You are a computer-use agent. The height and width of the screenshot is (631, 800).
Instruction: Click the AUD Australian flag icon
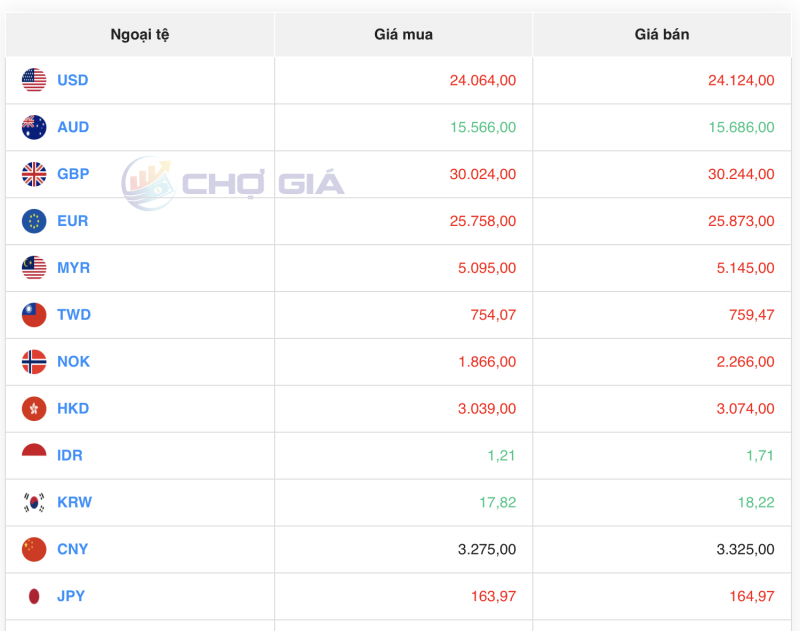tap(33, 127)
